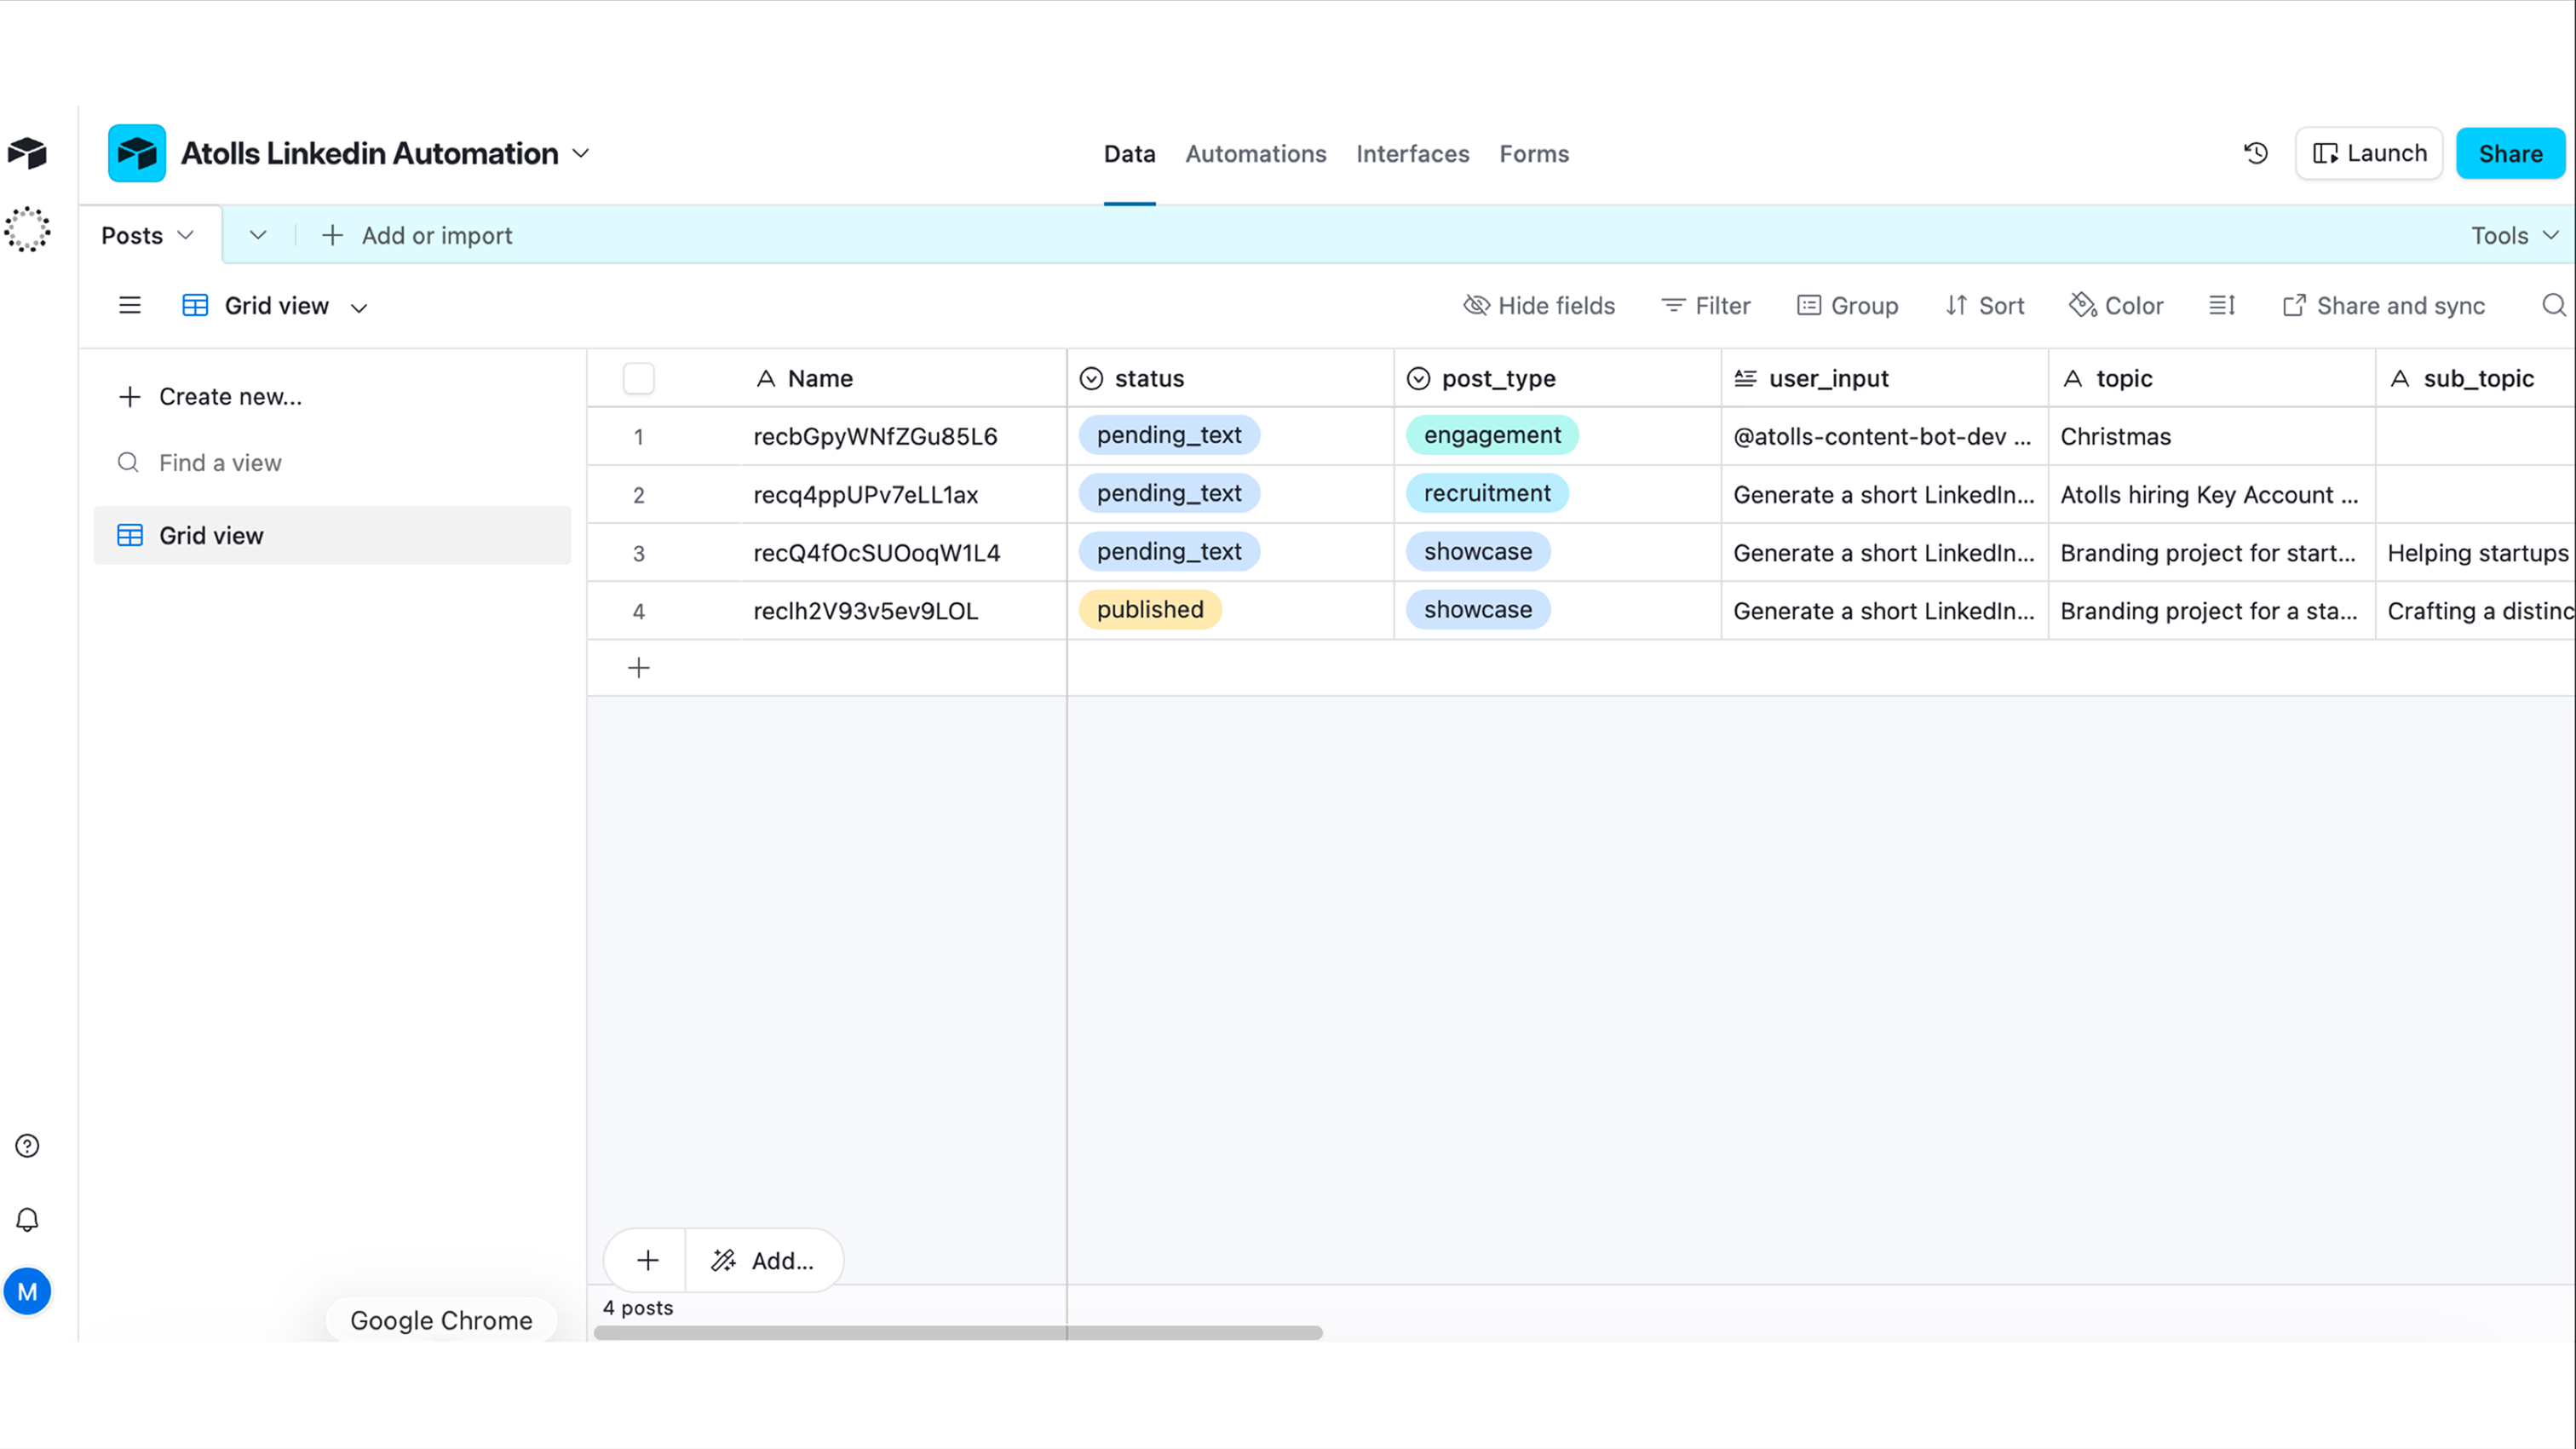Click the status field type icon
The height and width of the screenshot is (1449, 2576).
(1091, 378)
